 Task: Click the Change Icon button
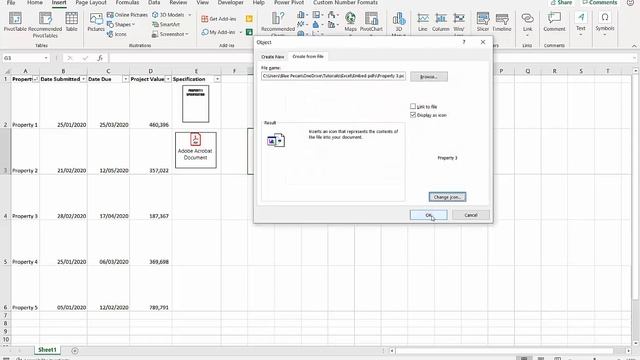447,197
